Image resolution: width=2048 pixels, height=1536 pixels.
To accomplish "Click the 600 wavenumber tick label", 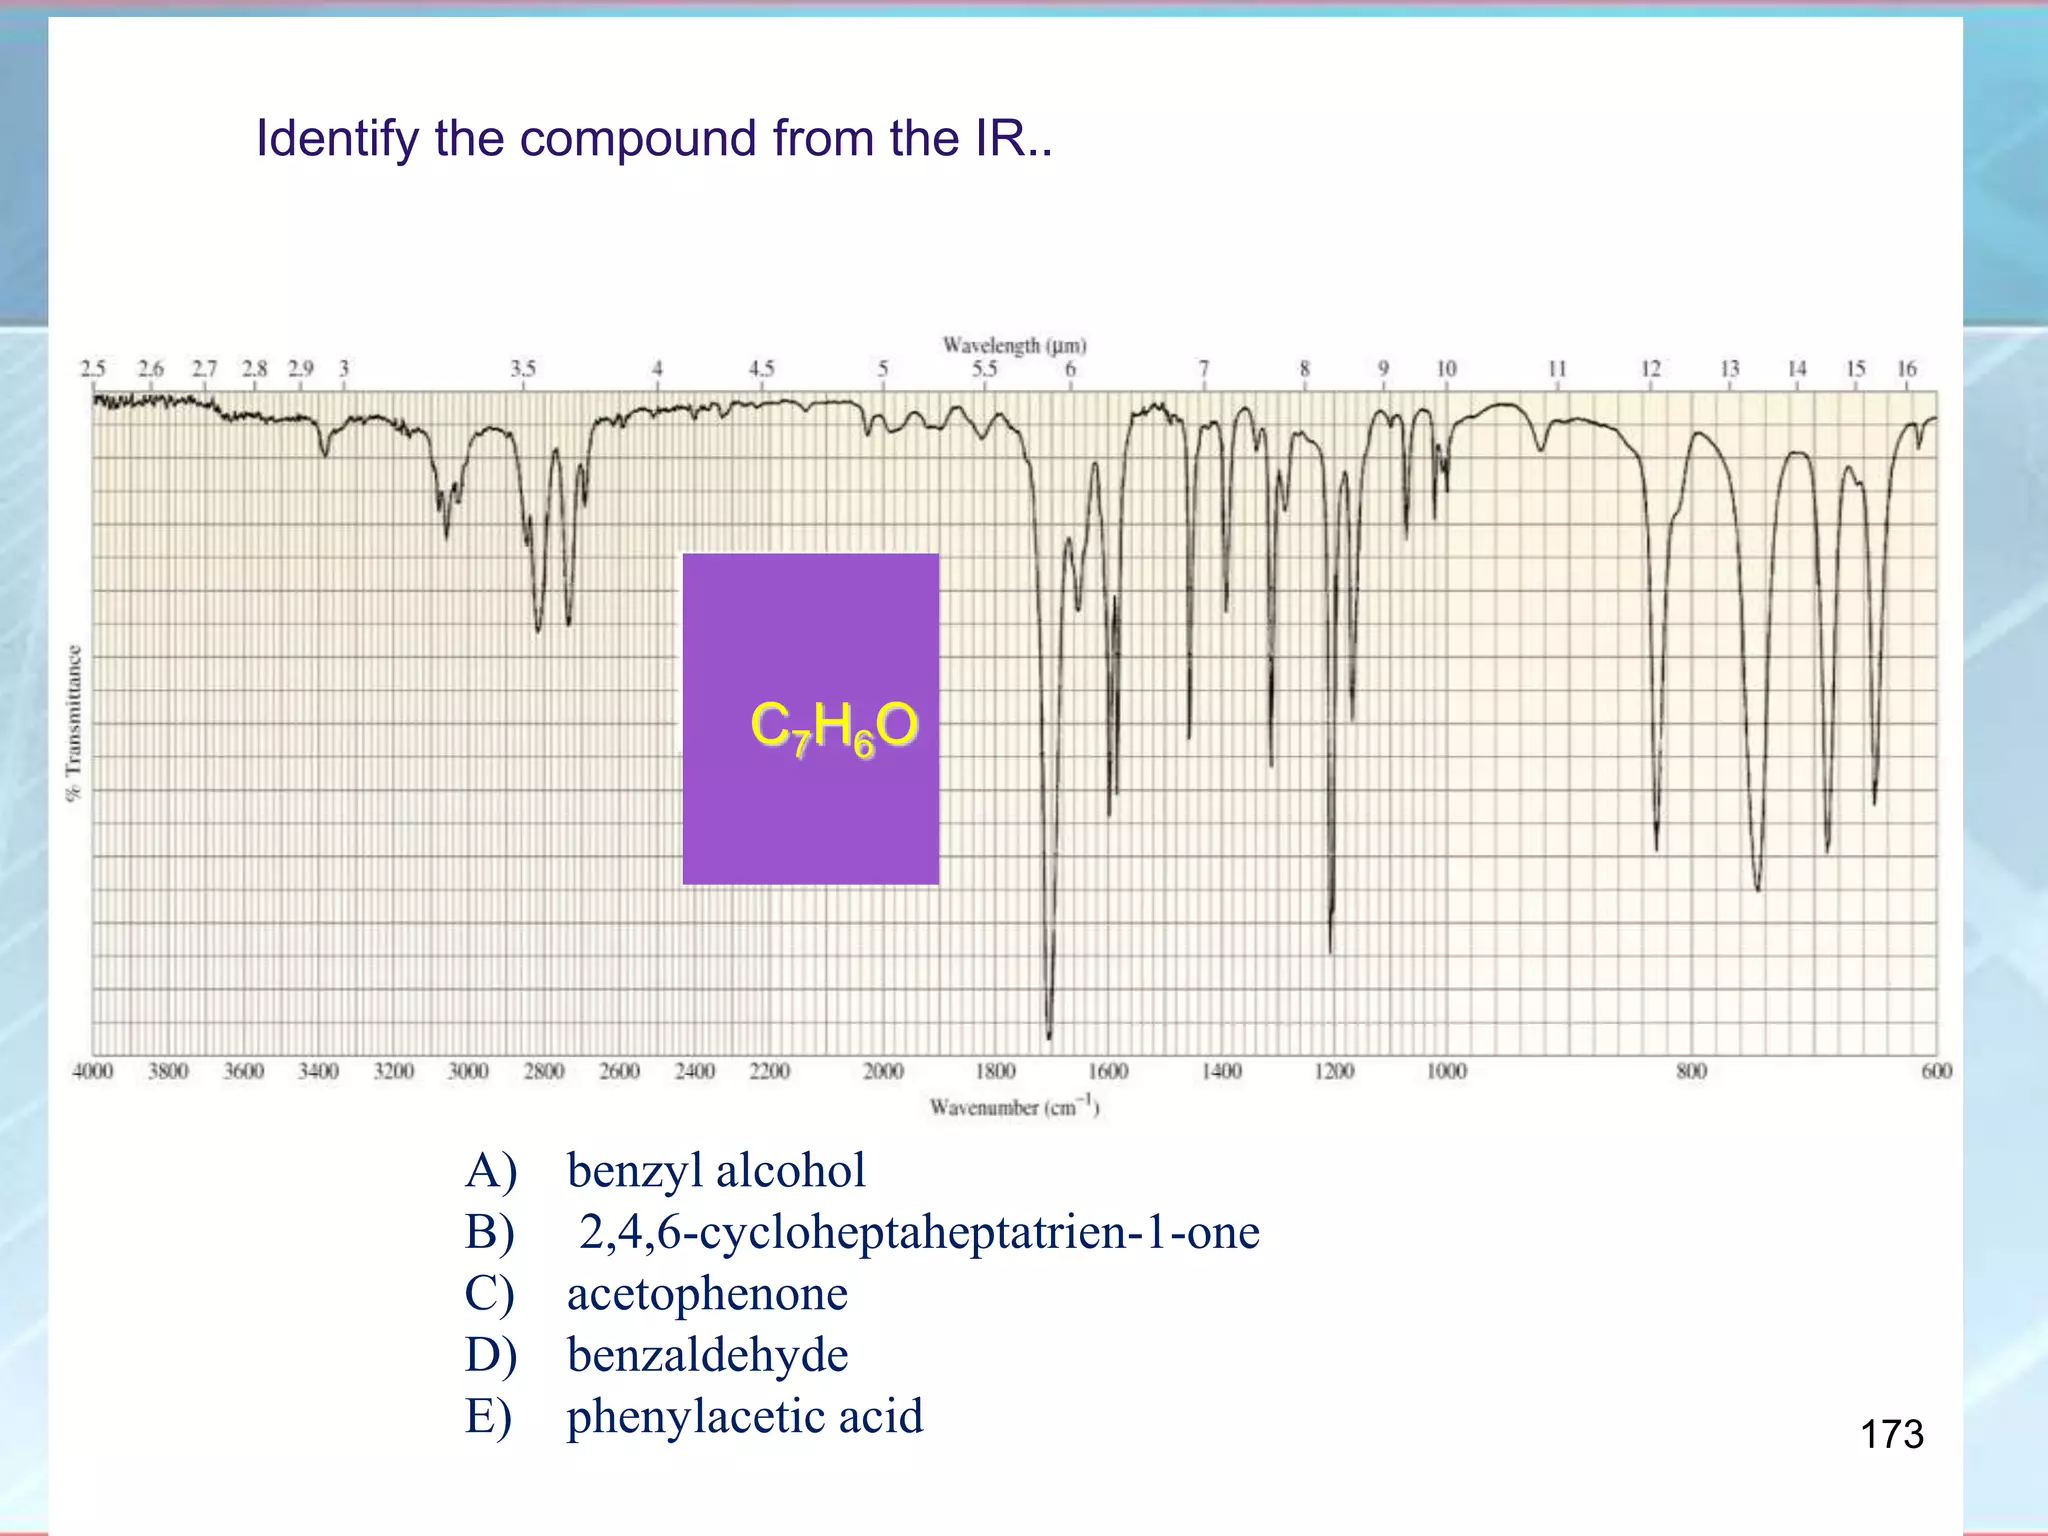I will (x=1936, y=1071).
